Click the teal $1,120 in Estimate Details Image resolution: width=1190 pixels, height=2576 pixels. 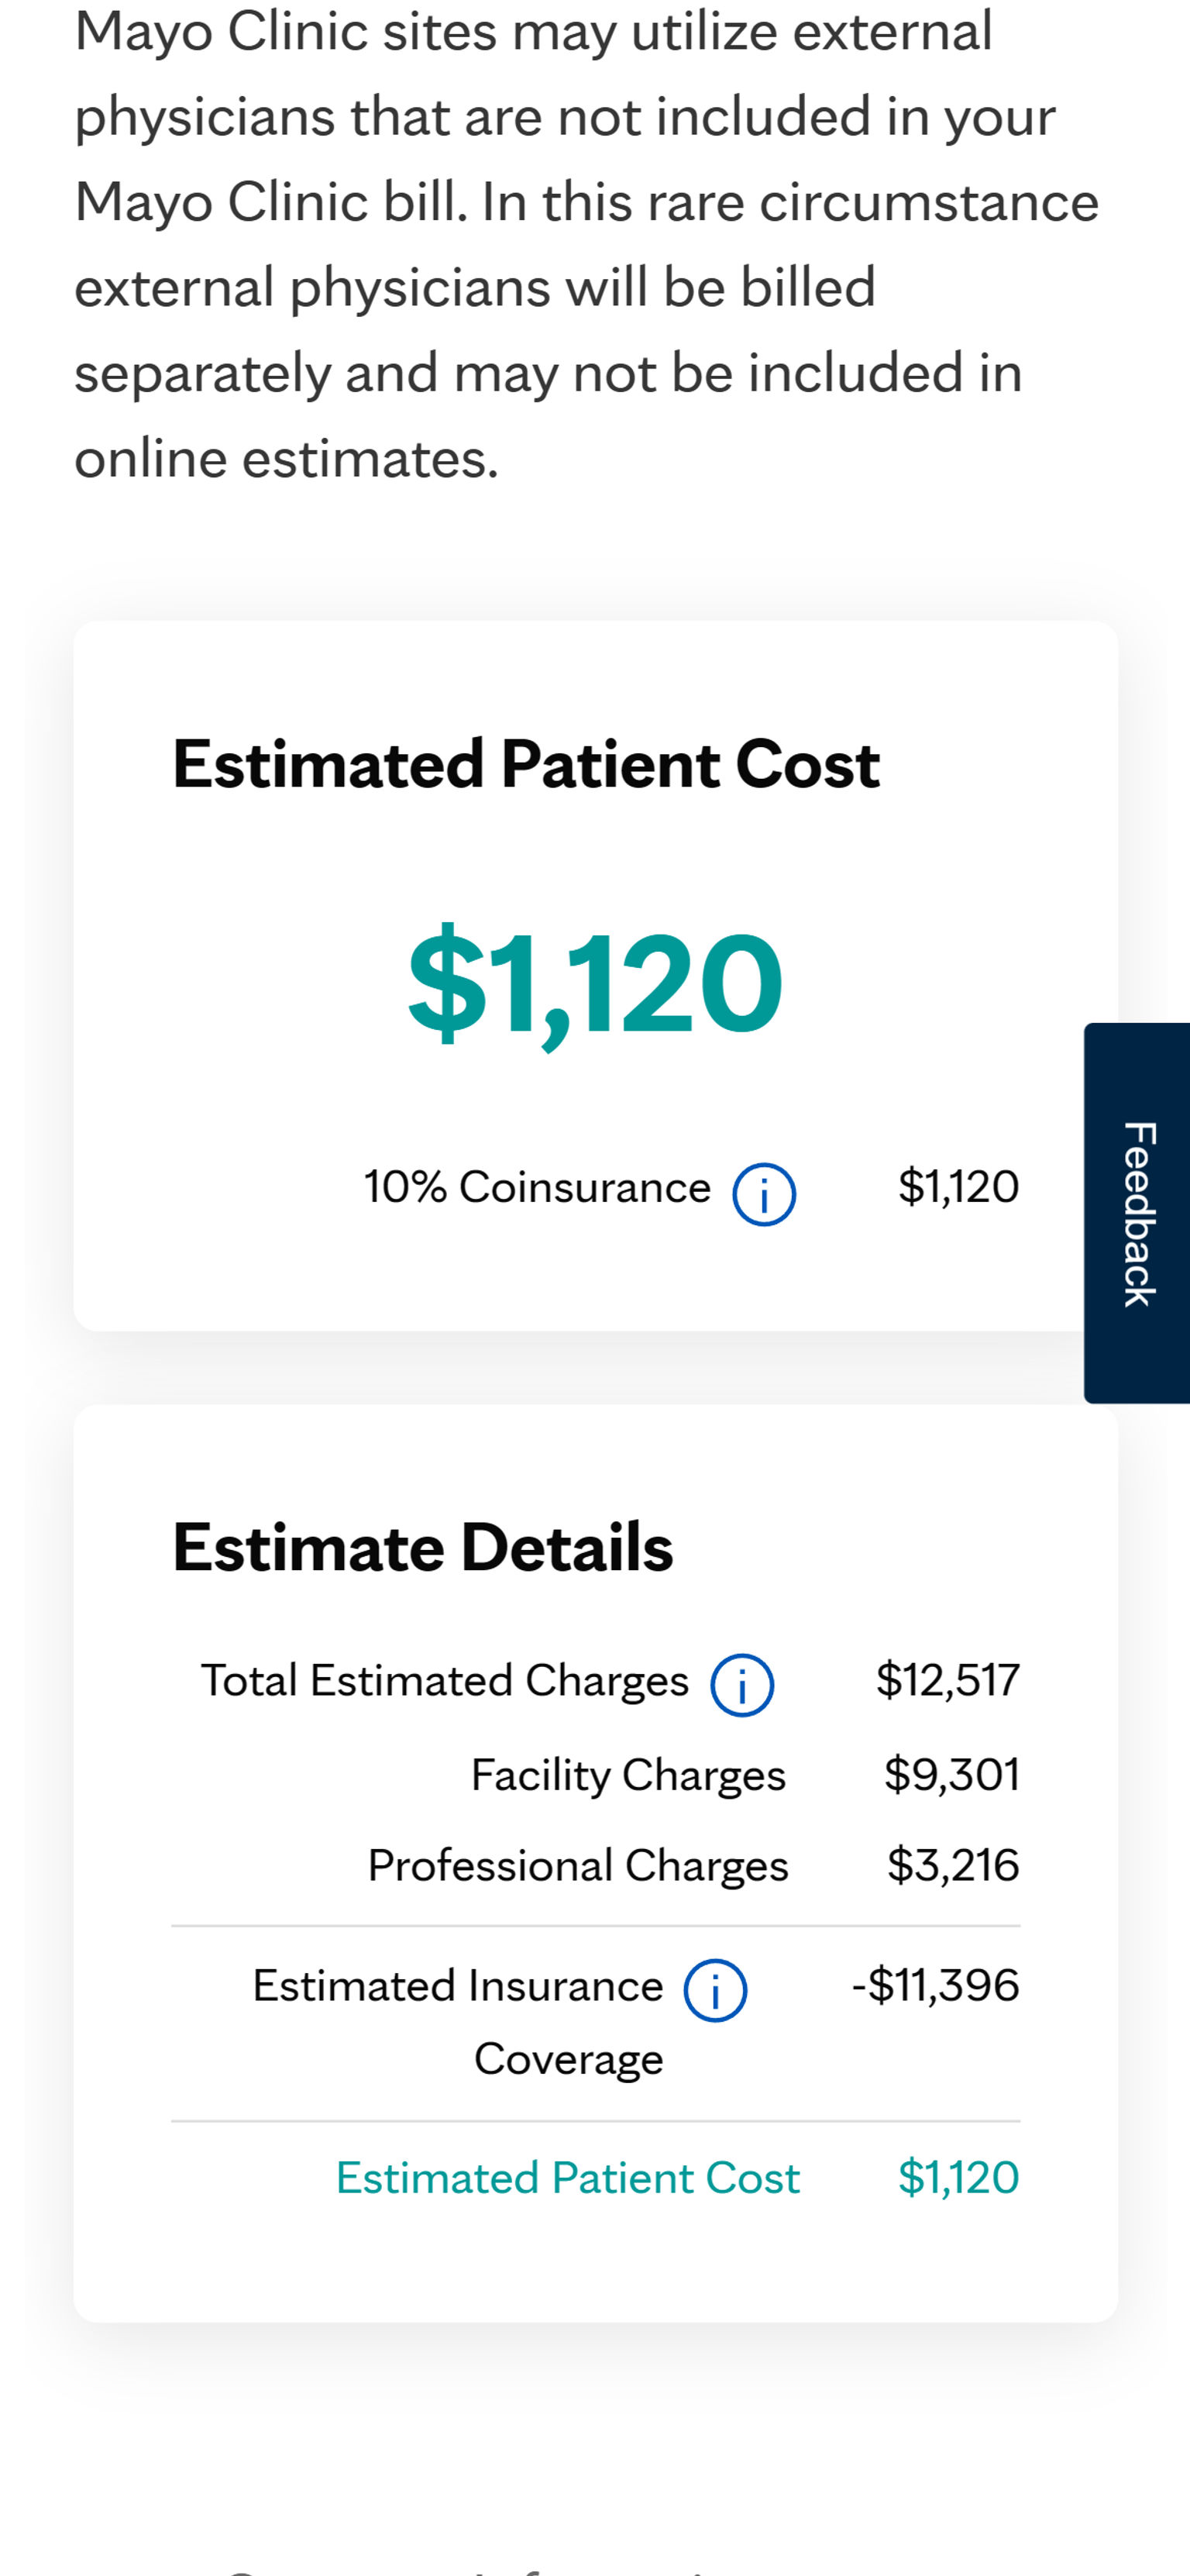(958, 2178)
